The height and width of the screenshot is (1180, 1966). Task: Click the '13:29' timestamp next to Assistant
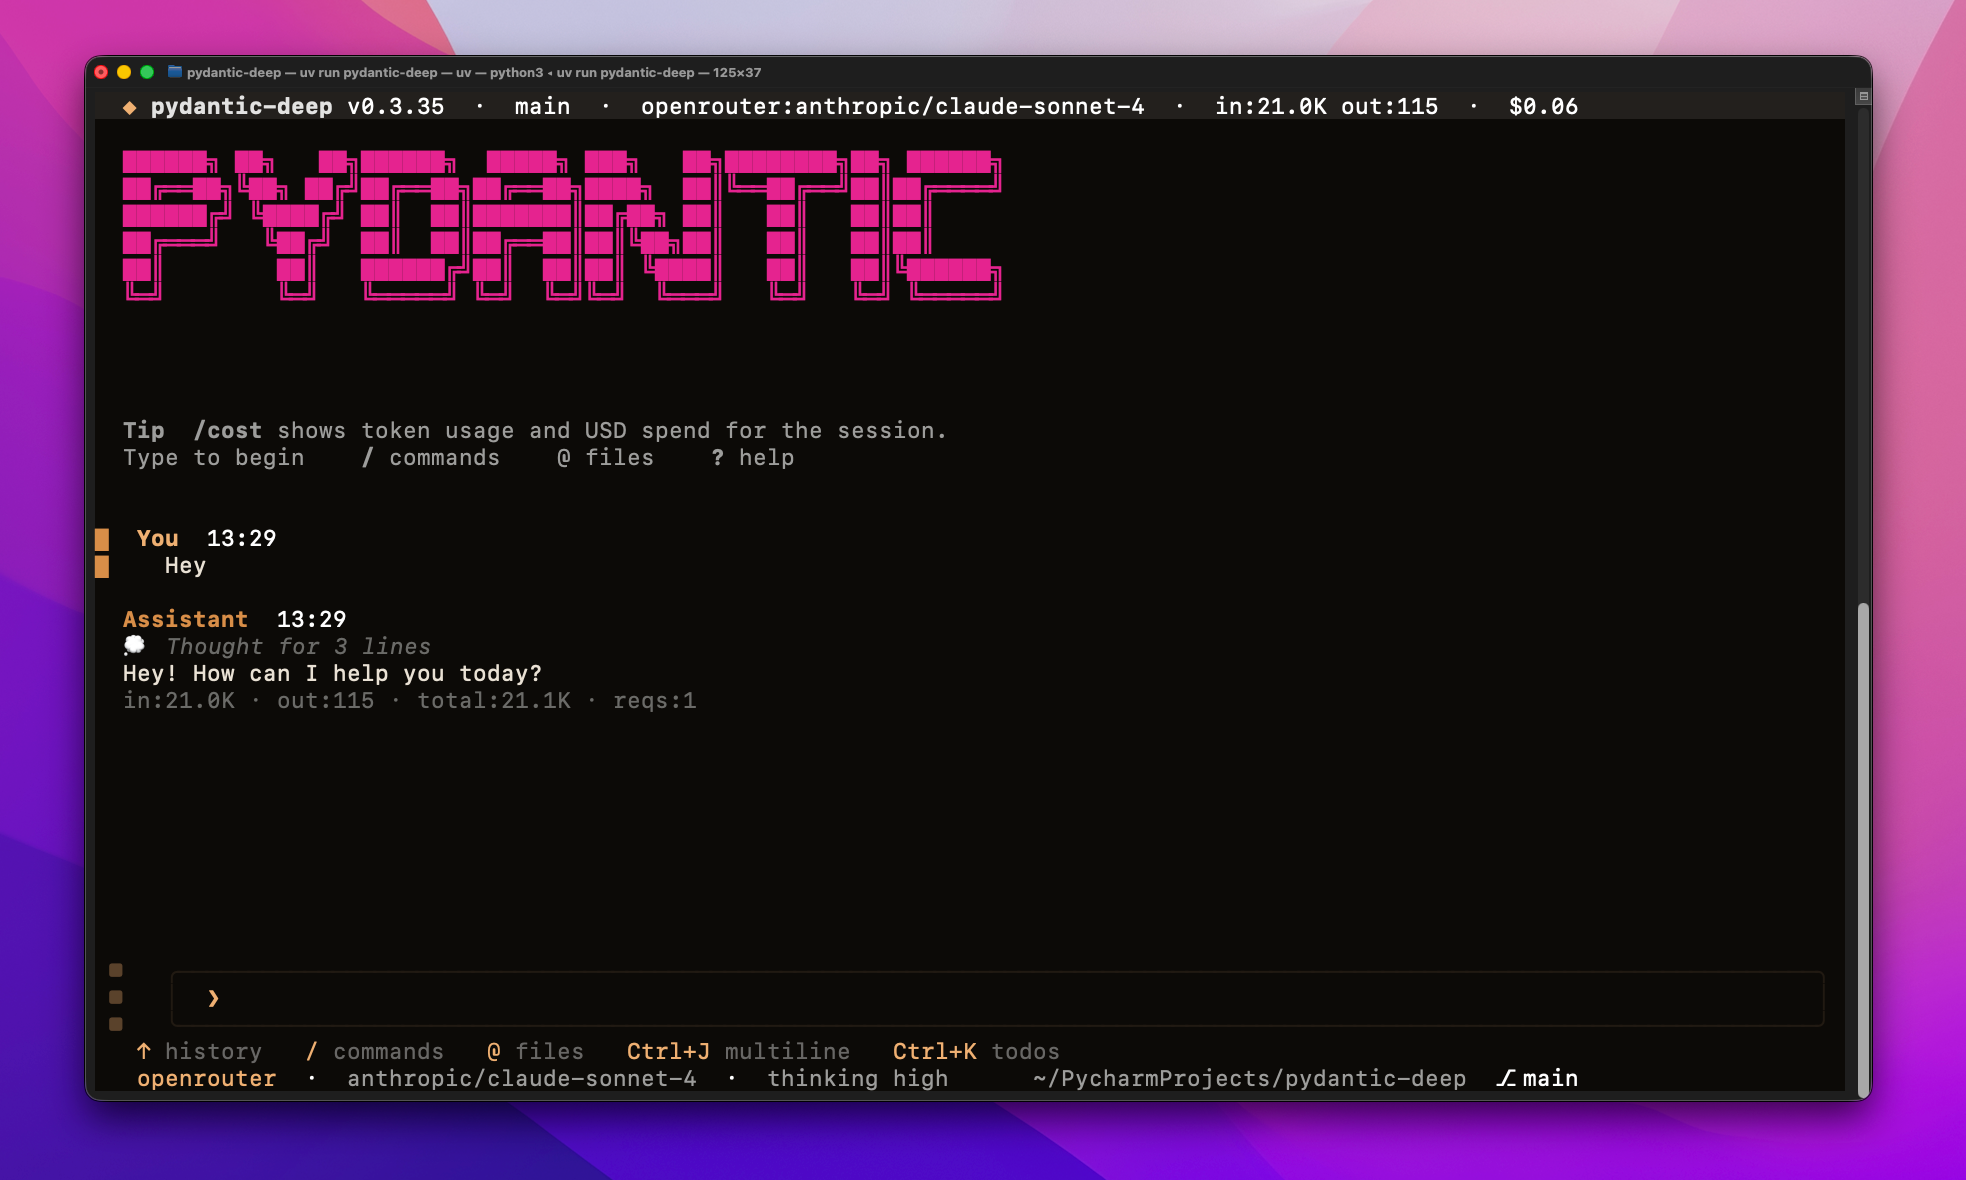pyautogui.click(x=311, y=619)
